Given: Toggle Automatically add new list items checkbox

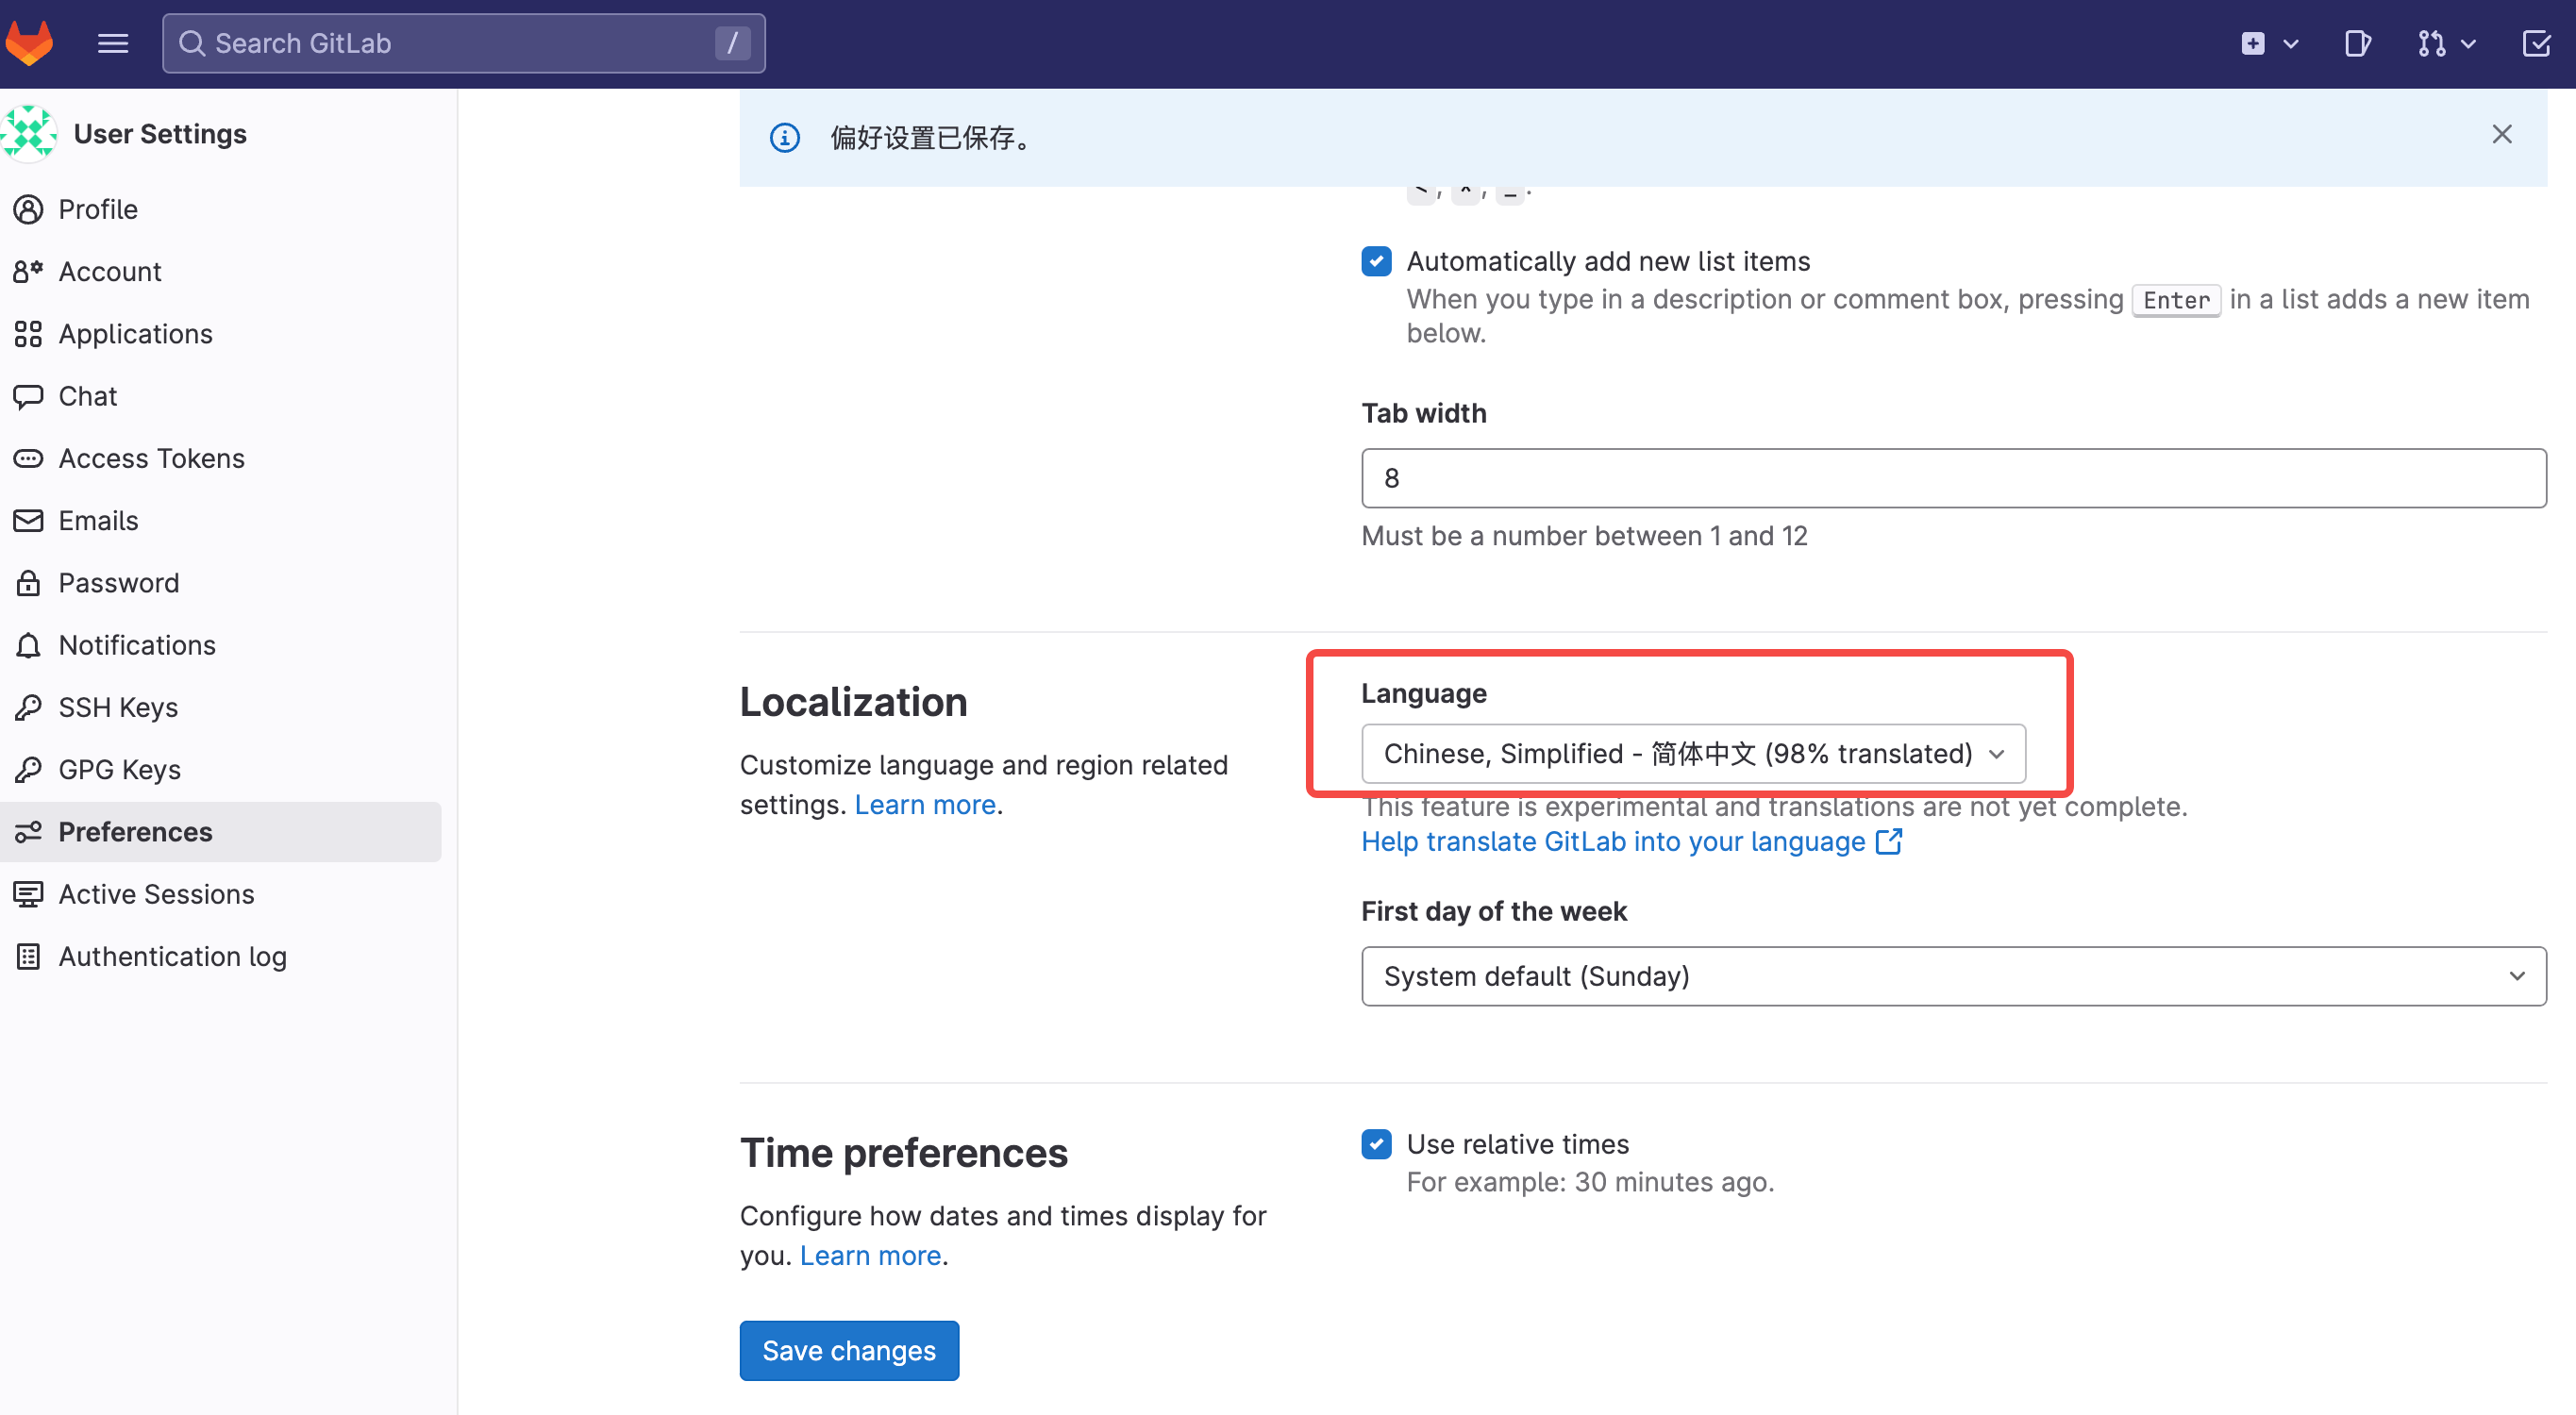Looking at the screenshot, I should (1377, 261).
